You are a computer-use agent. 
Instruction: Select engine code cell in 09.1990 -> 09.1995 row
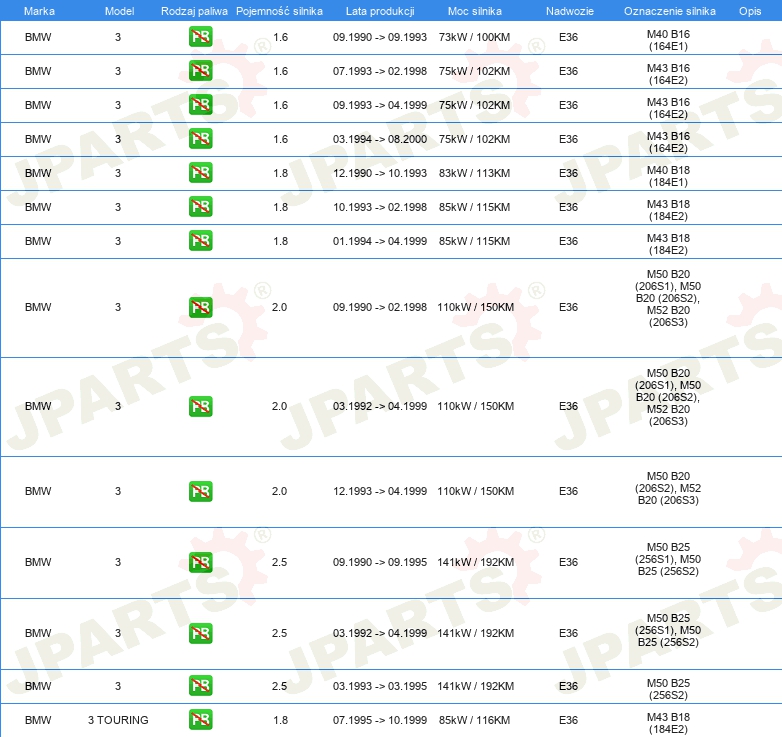click(x=668, y=559)
